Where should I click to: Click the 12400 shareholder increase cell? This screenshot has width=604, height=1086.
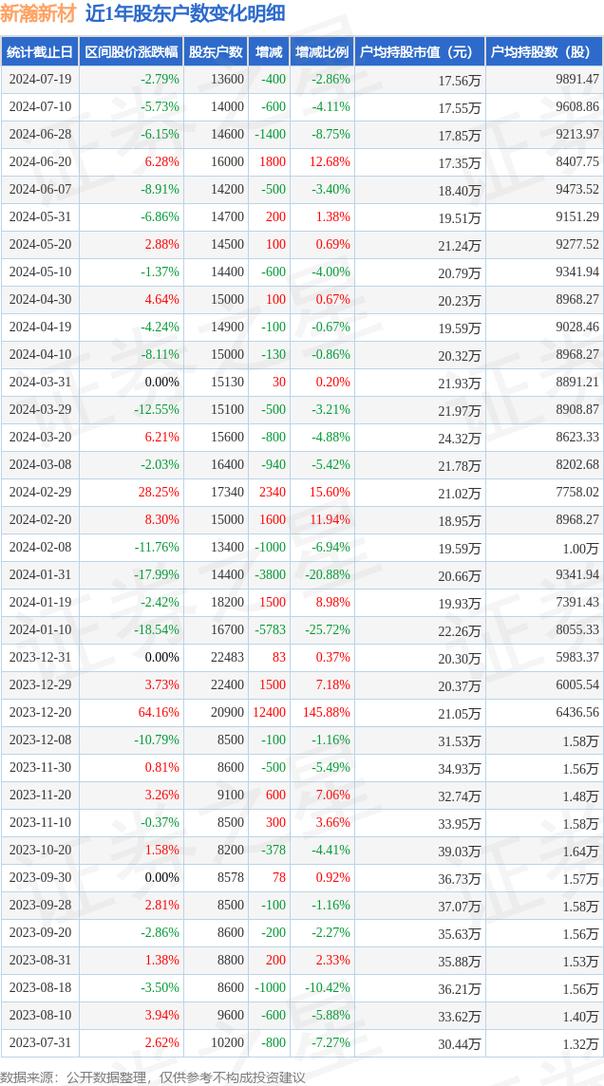[x=270, y=710]
